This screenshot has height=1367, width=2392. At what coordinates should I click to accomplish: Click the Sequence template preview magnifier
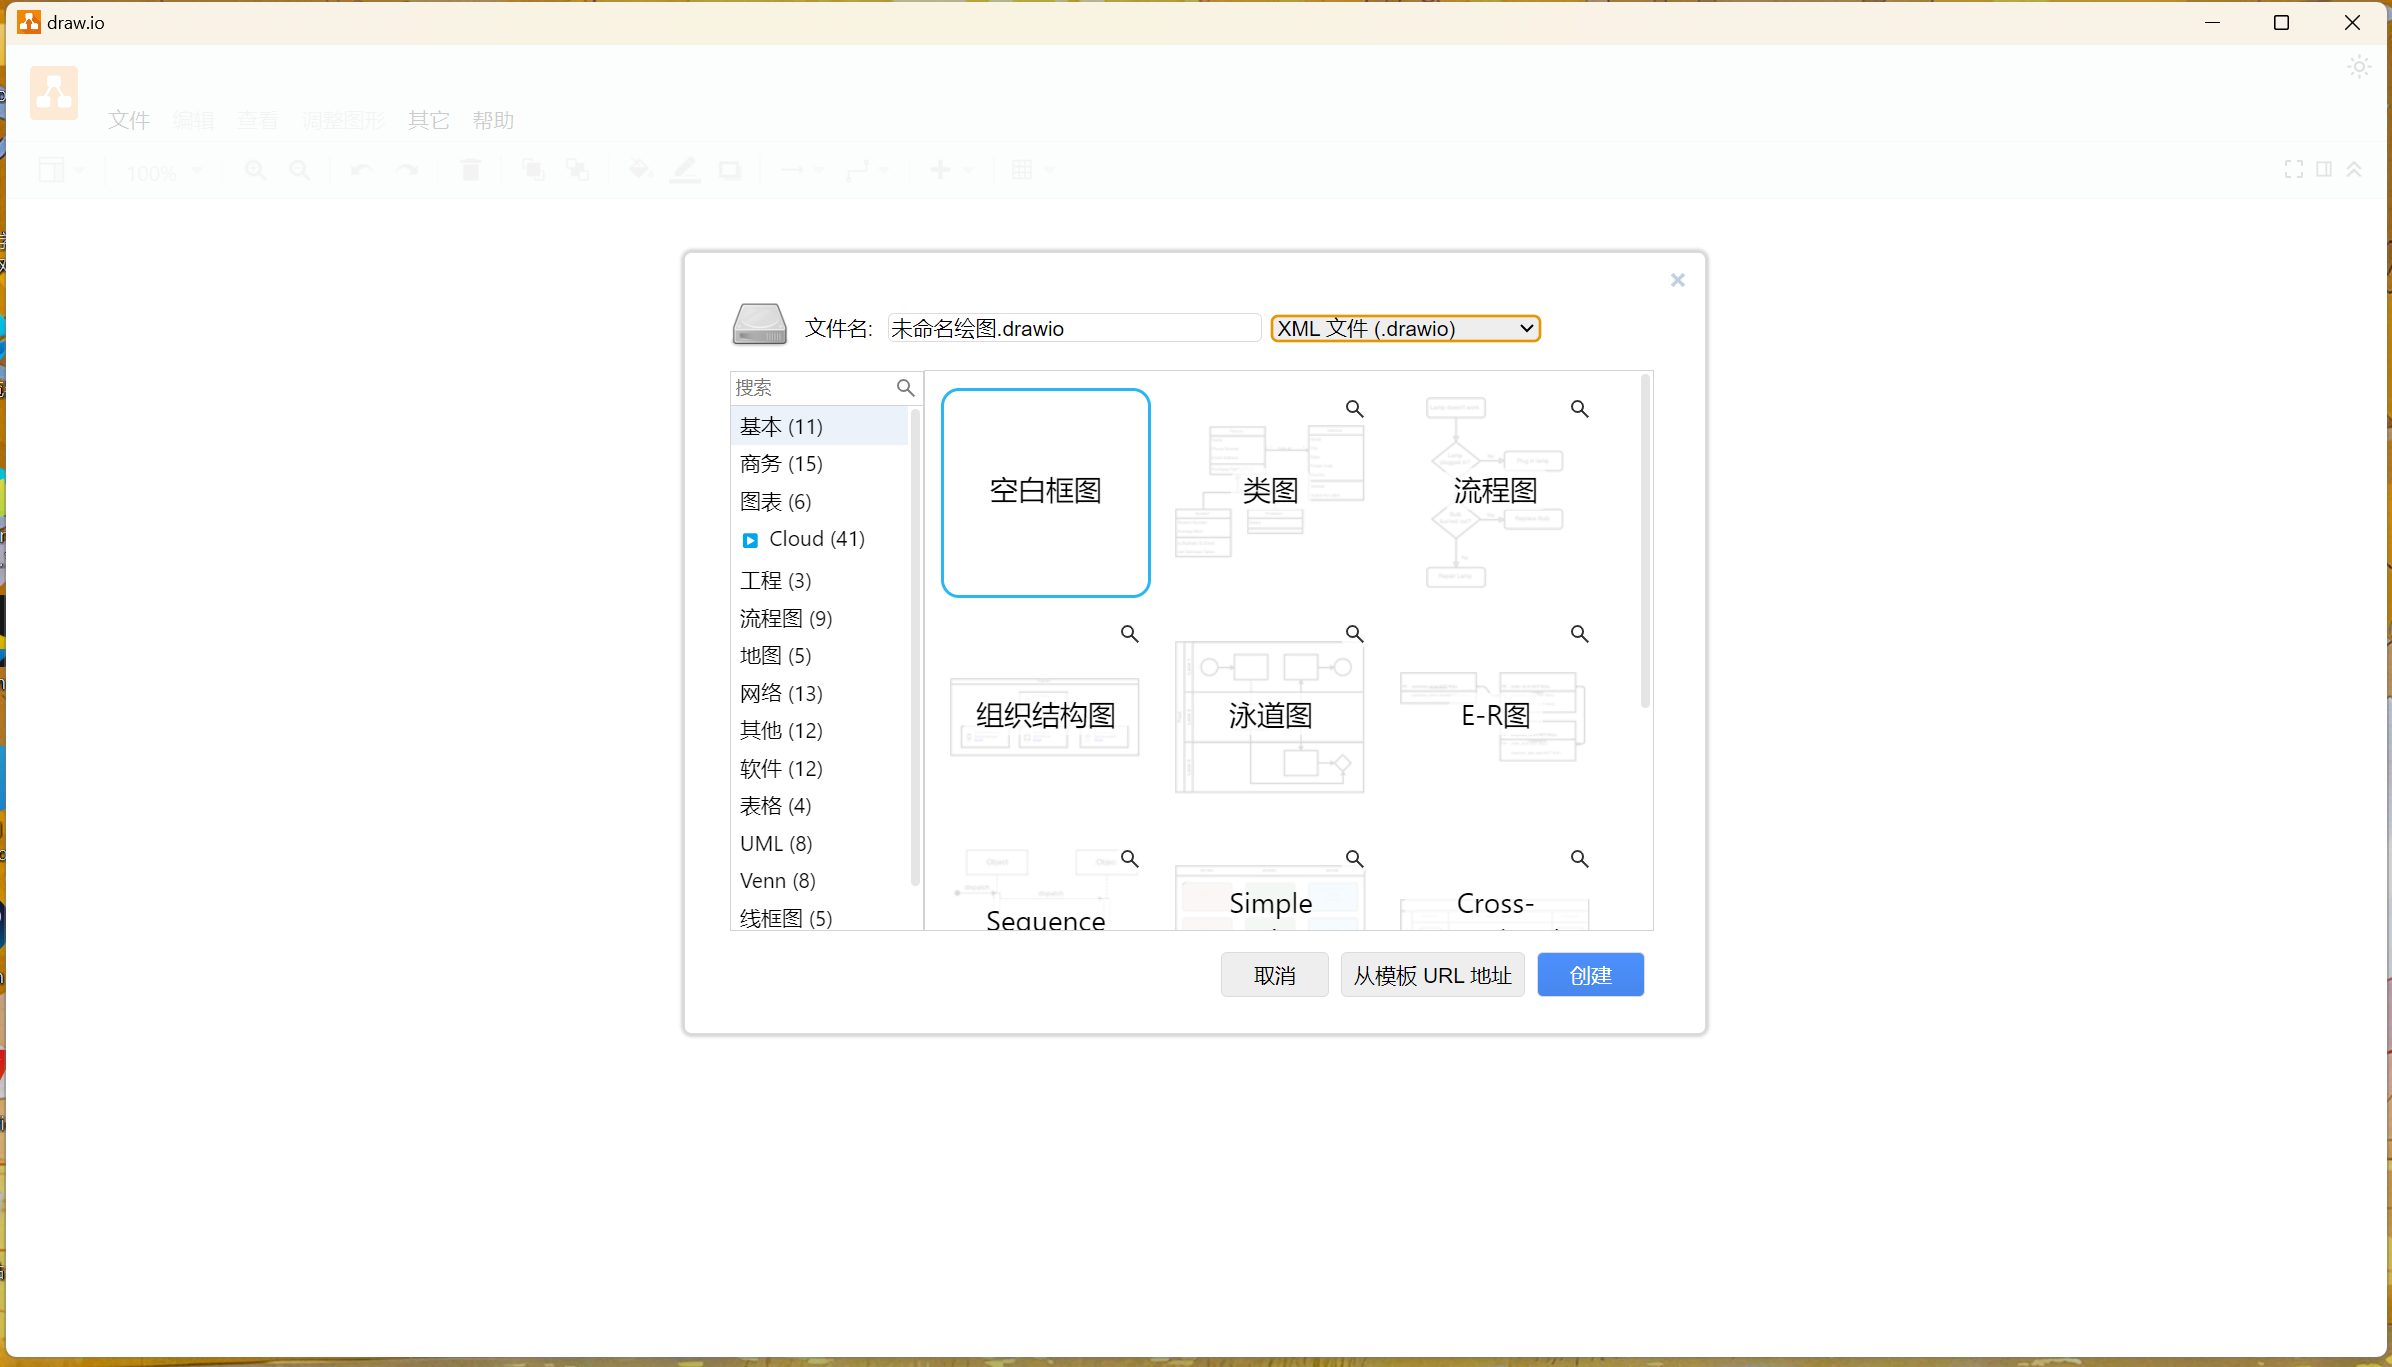coord(1129,859)
